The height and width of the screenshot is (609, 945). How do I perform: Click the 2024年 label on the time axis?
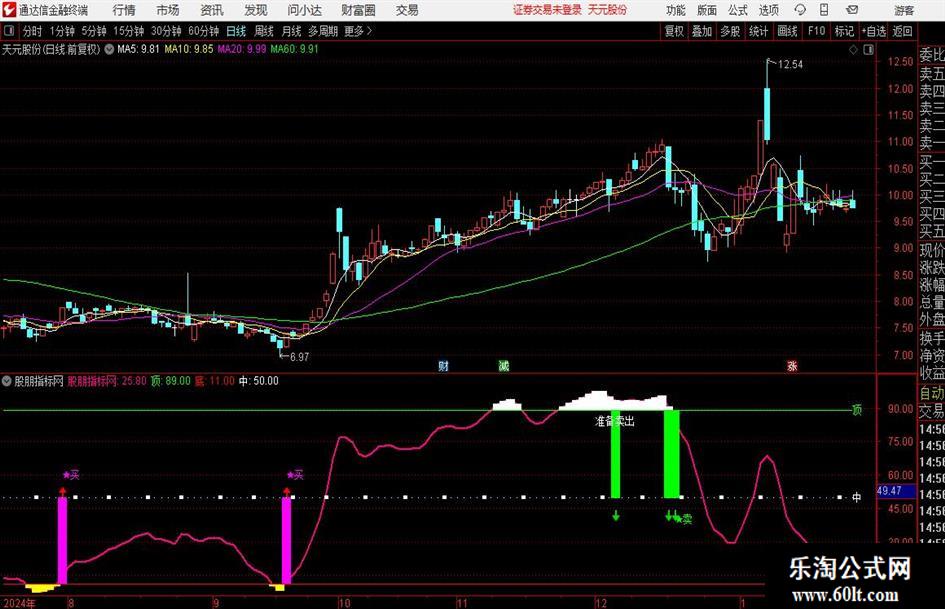tap(19, 602)
